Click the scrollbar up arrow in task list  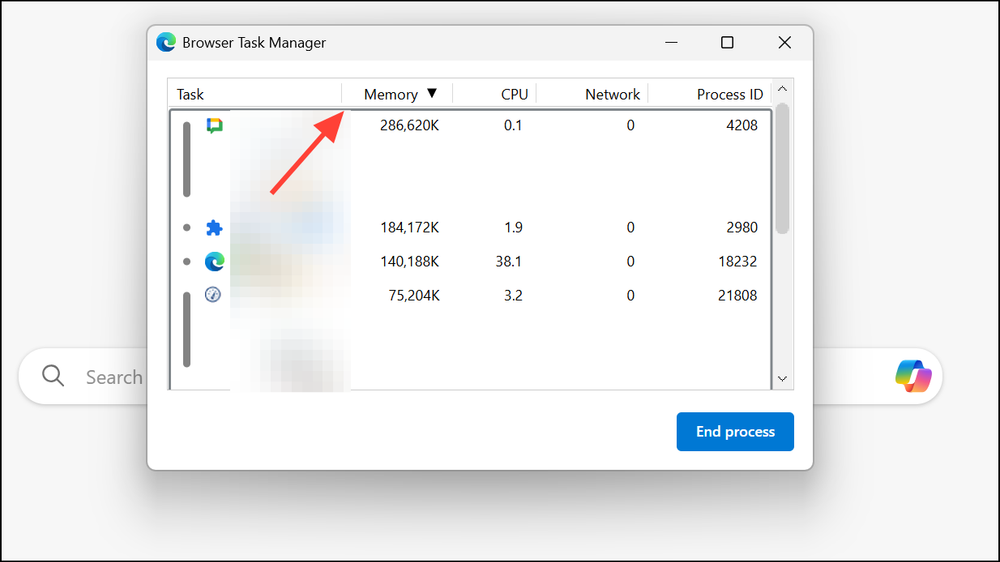pos(783,88)
